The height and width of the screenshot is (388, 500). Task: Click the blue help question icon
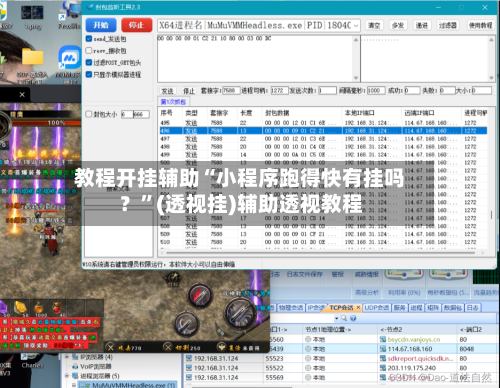[x=353, y=318]
